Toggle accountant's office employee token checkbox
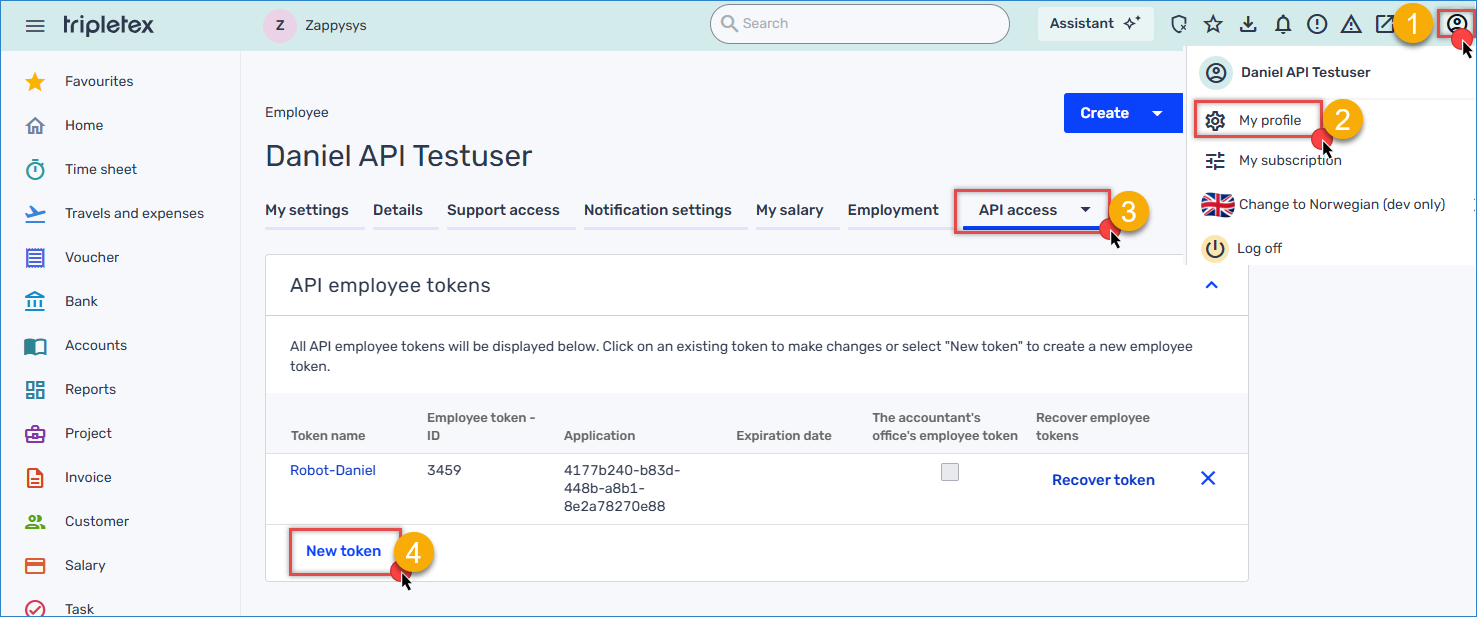1477x617 pixels. pos(950,472)
